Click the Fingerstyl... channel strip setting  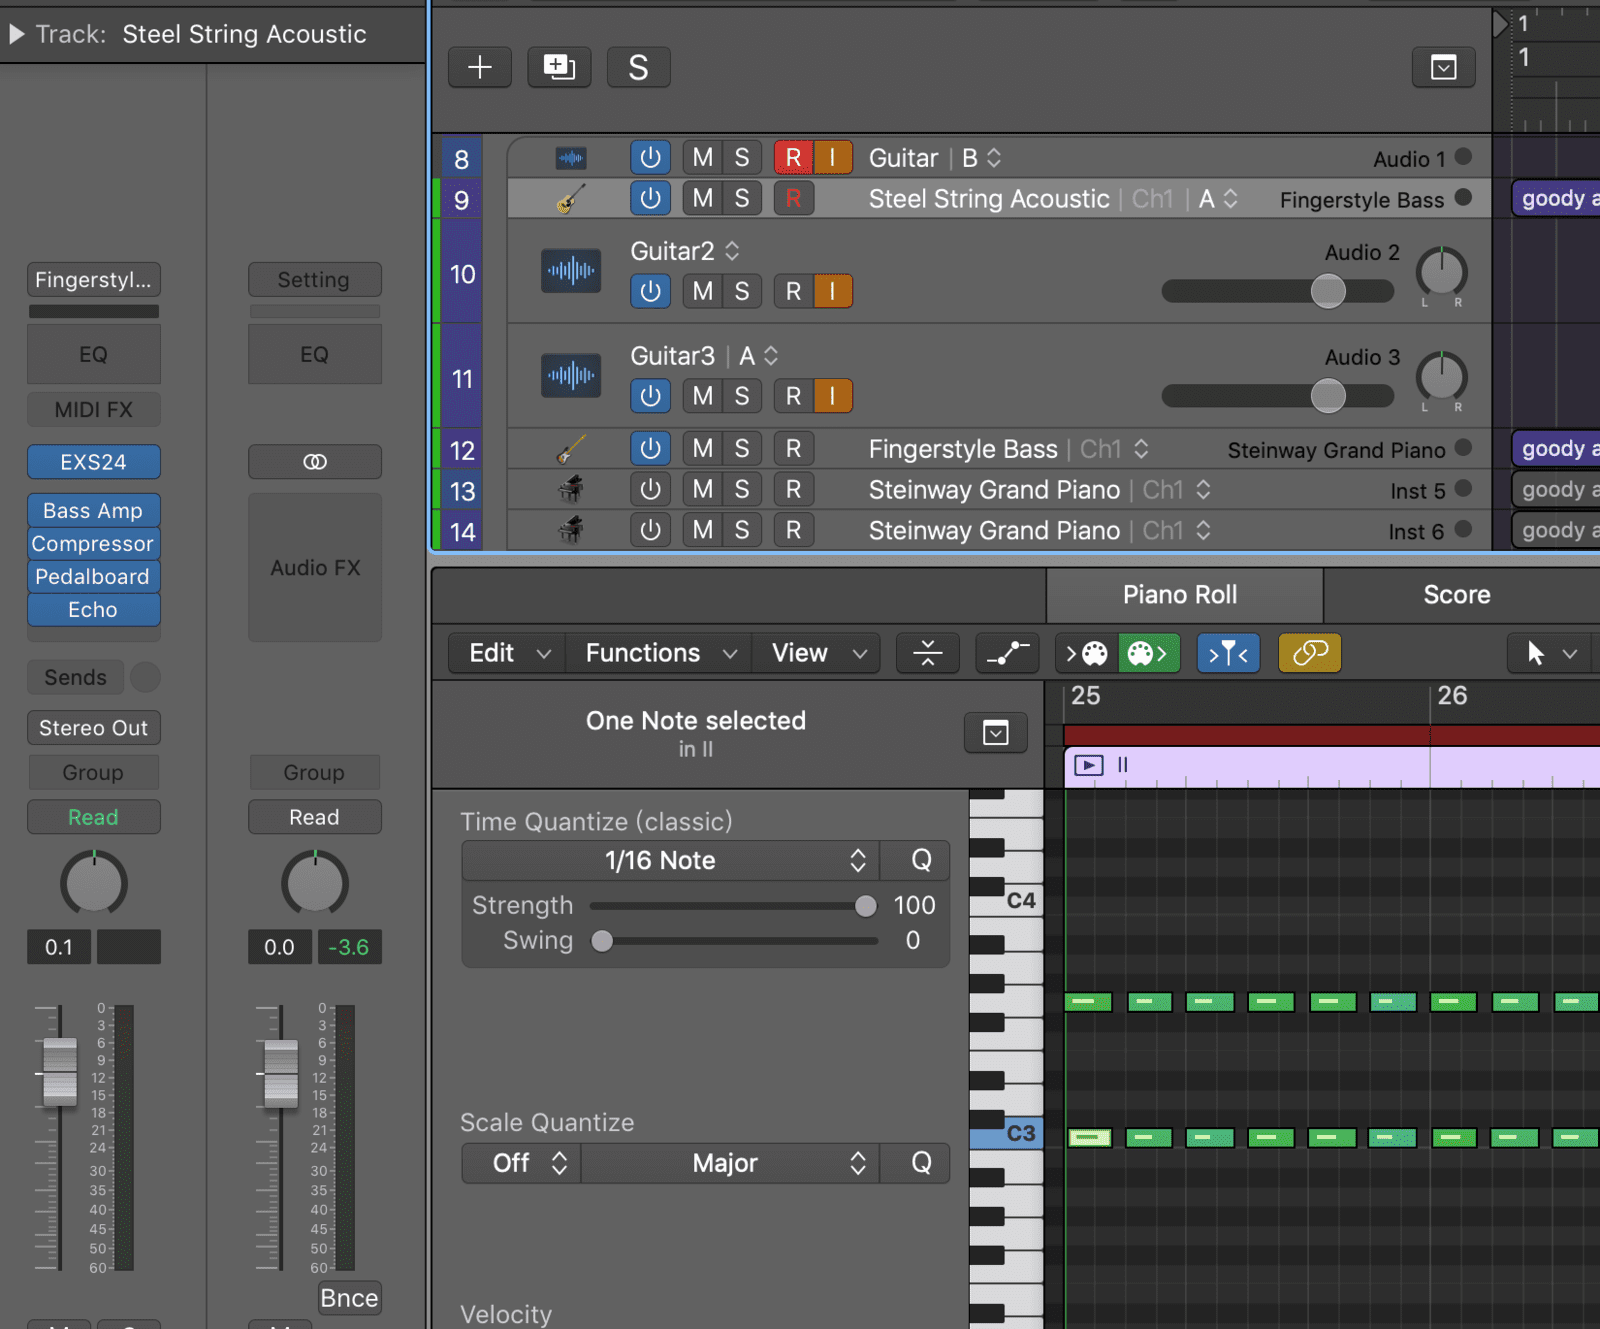(93, 280)
